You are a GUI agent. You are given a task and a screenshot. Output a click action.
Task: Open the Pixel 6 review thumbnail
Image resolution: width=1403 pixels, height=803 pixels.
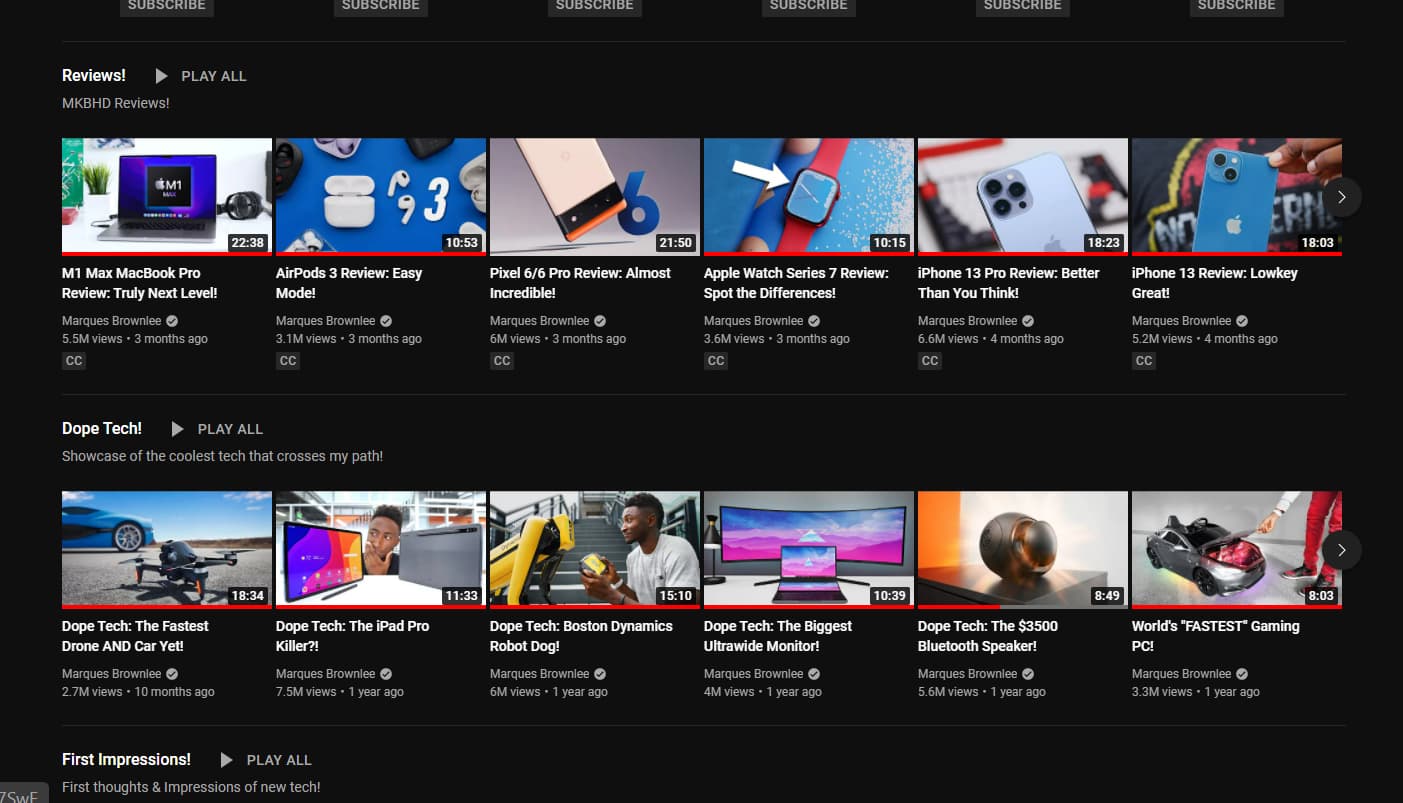pyautogui.click(x=595, y=197)
